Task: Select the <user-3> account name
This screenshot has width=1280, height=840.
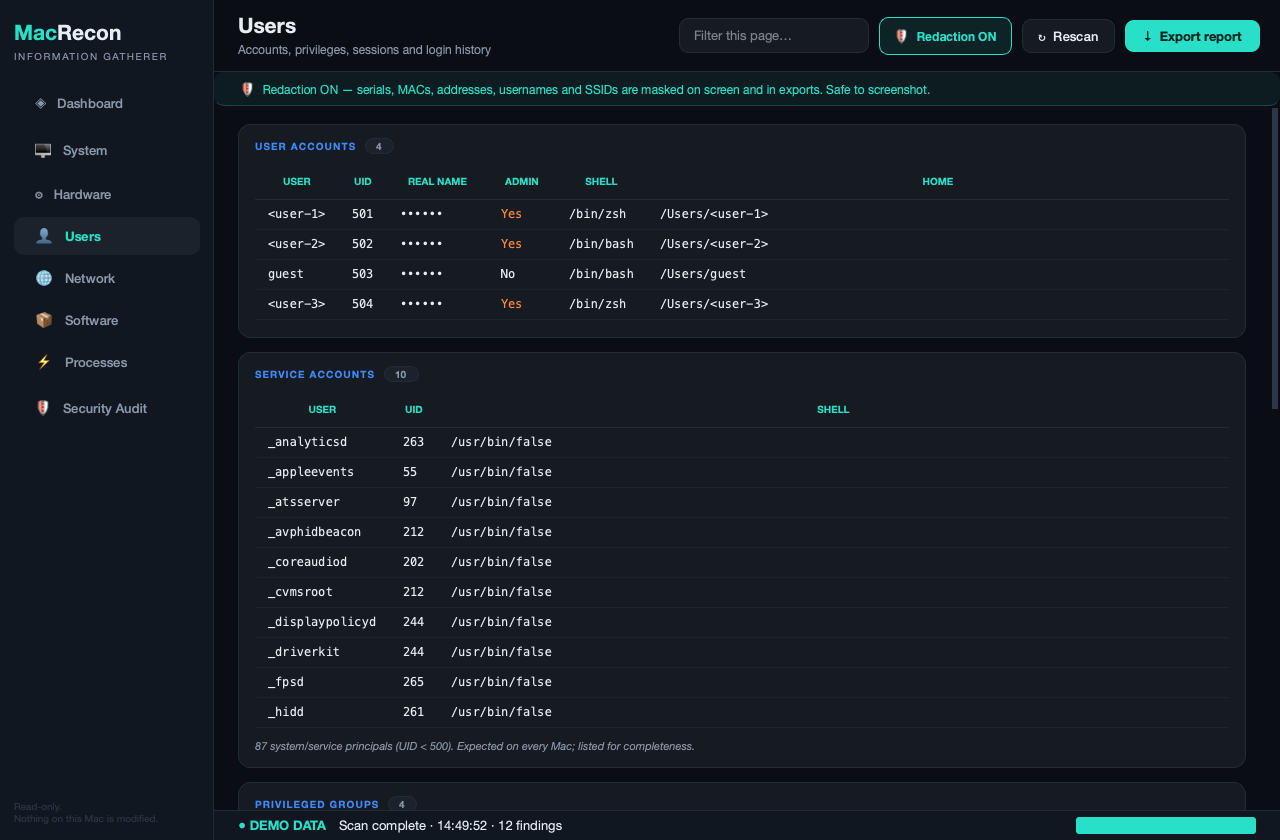Action: [x=296, y=304]
